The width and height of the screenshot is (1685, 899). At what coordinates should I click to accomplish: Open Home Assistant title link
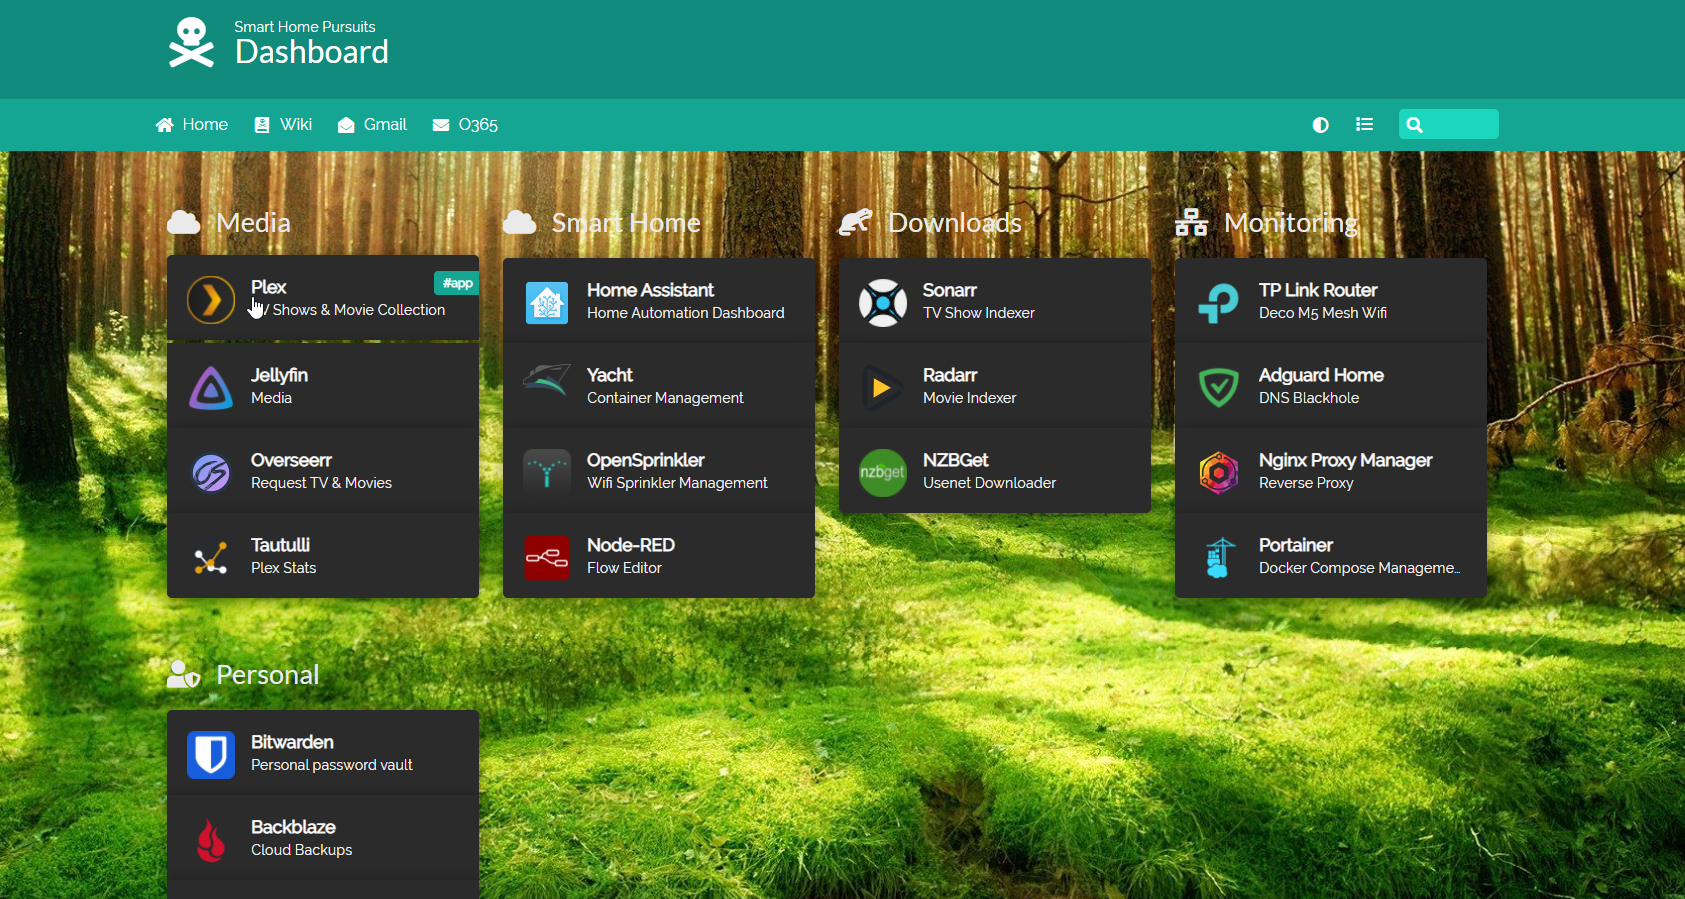click(x=650, y=290)
